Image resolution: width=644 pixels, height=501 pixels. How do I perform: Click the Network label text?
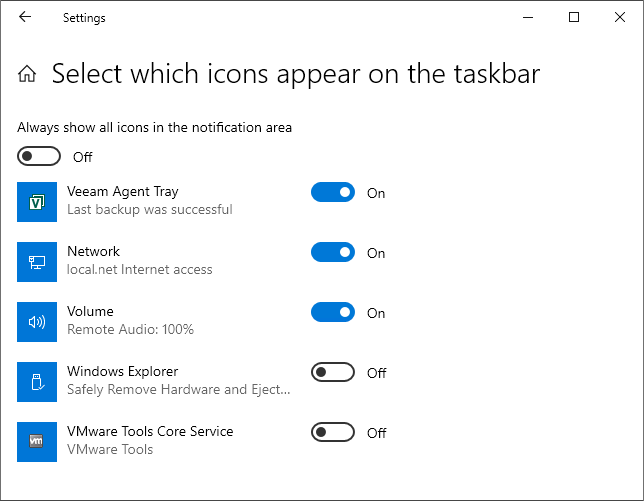93,251
